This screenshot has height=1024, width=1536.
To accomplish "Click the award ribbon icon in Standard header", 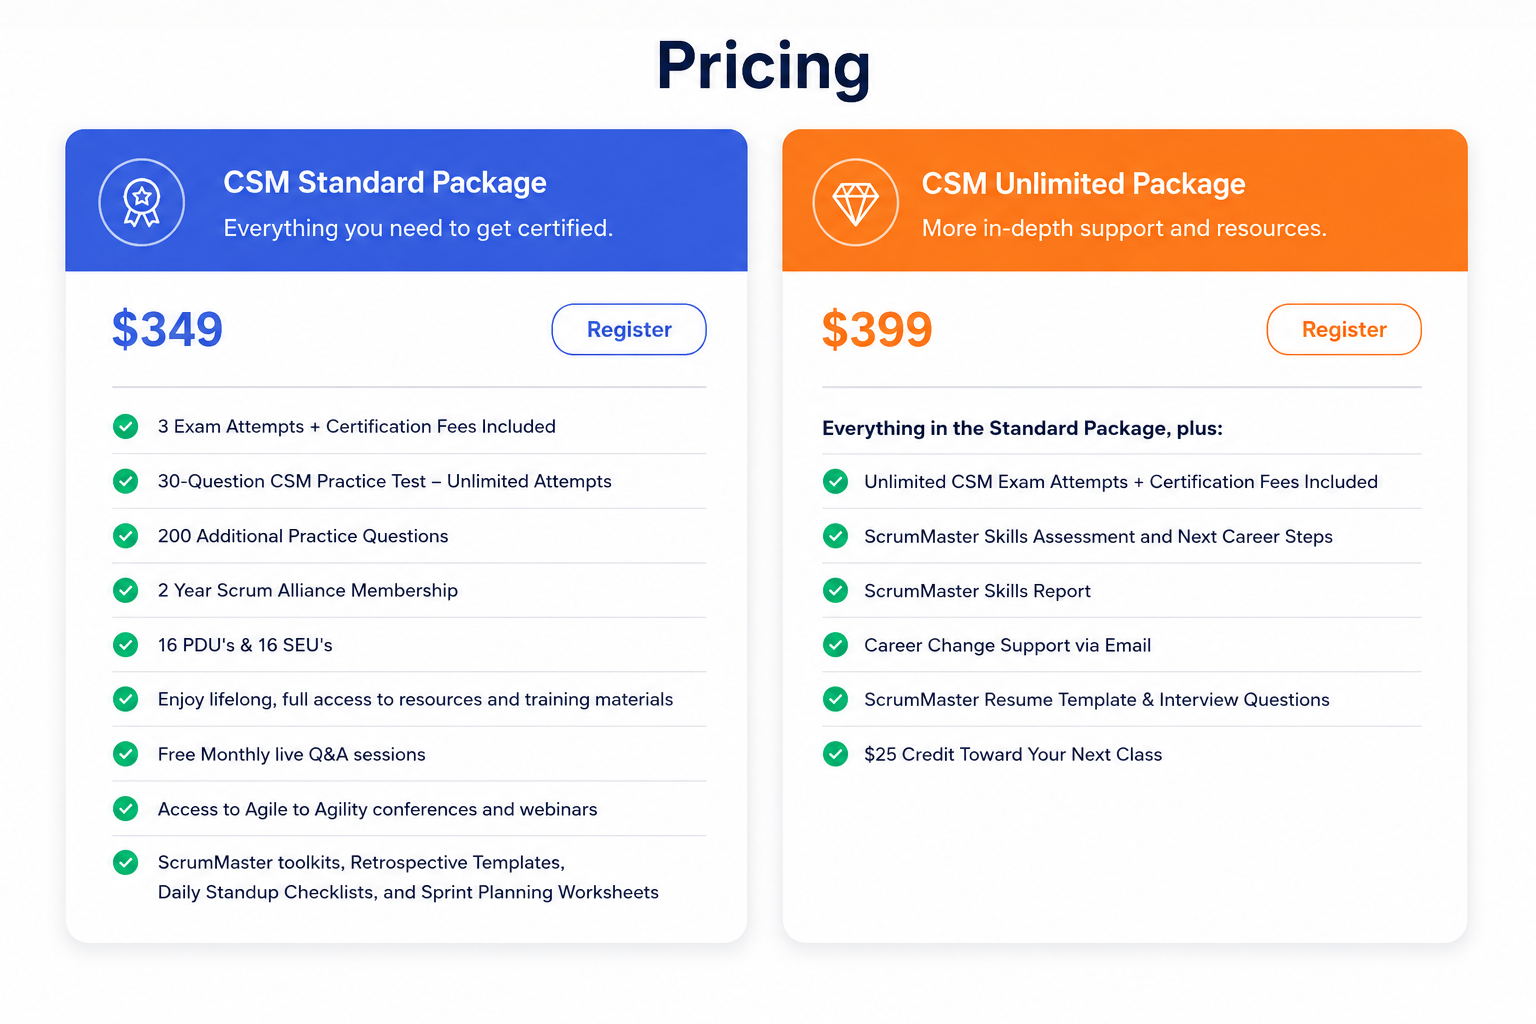I will [142, 202].
